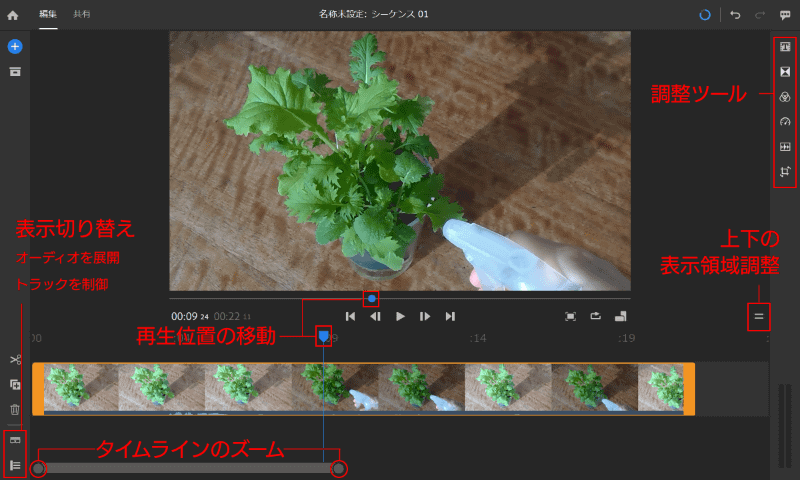Click the :14 mark on timeline ruler
800x480 pixels.
point(478,338)
